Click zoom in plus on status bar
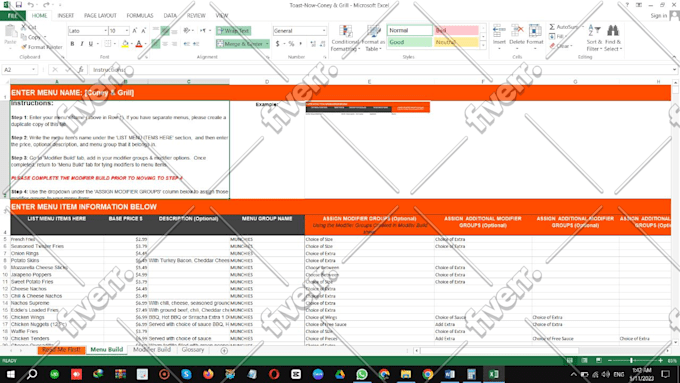 pos(660,360)
